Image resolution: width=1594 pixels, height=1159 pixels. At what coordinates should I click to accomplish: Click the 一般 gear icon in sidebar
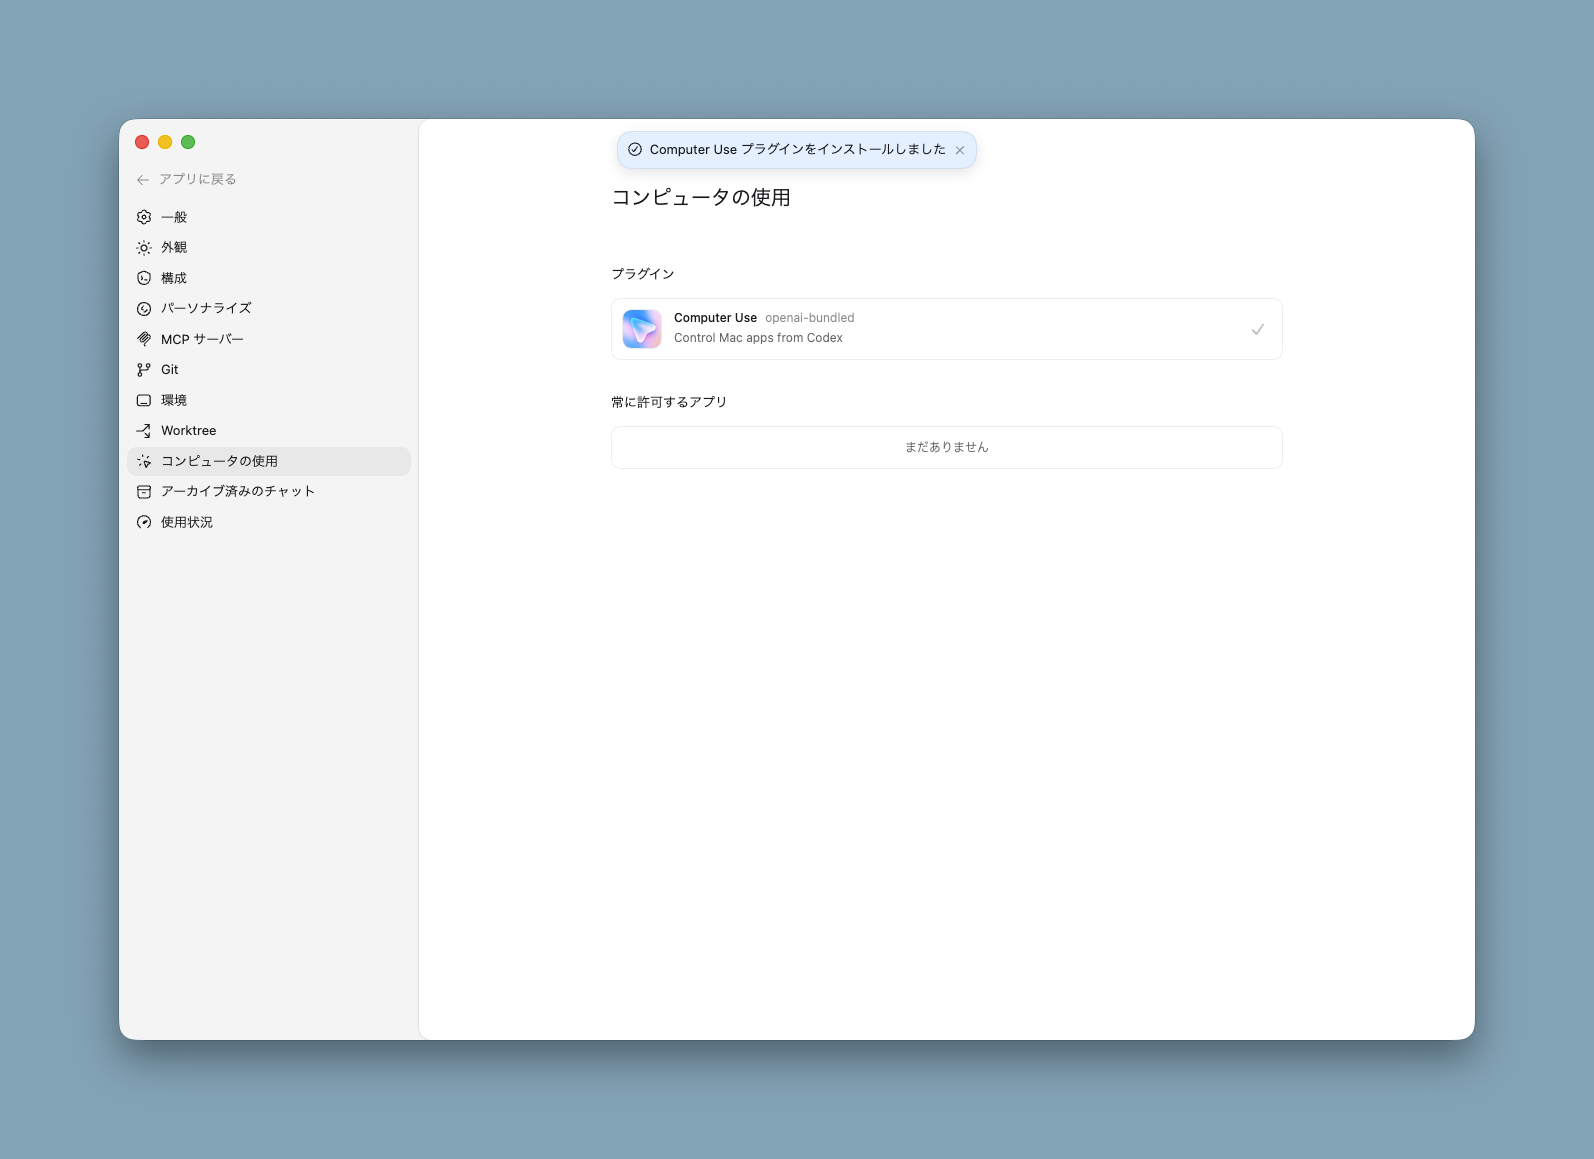coord(144,217)
